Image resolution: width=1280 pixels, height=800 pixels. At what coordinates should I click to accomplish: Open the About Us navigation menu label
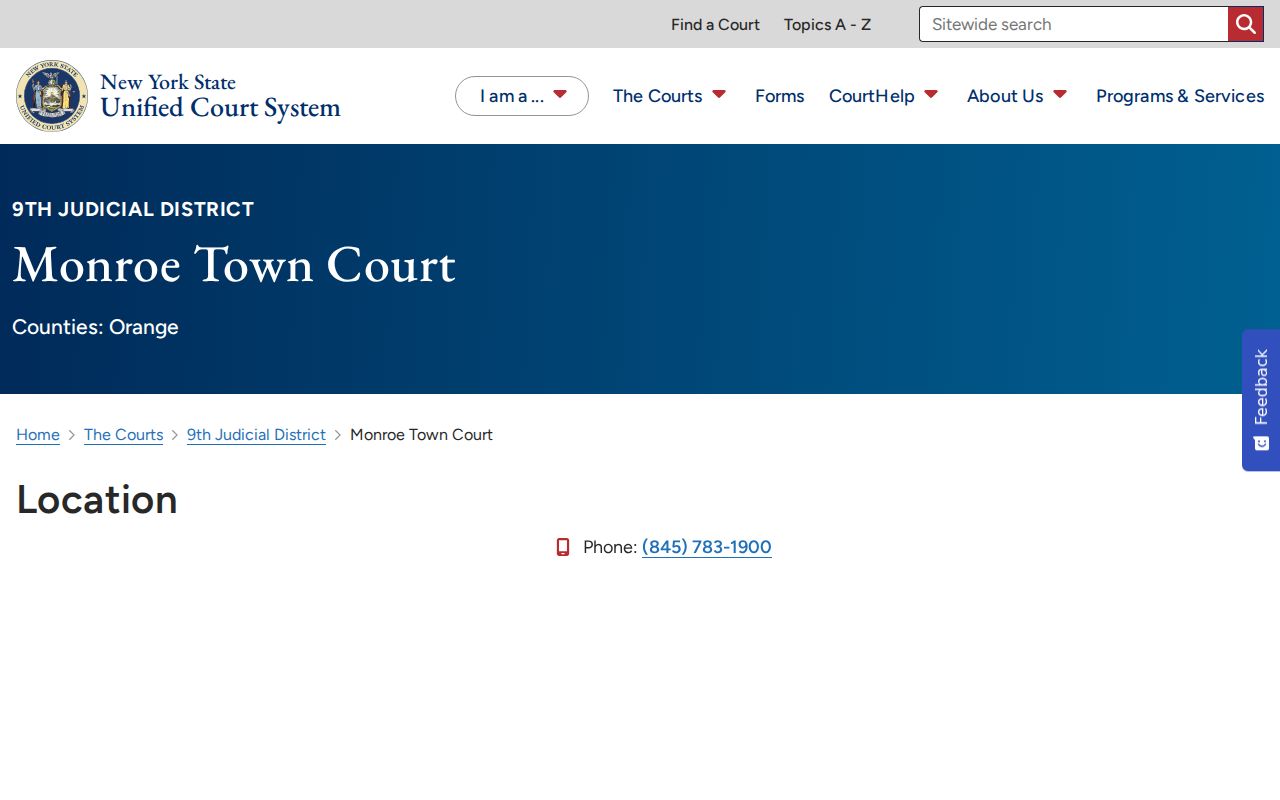[1005, 96]
